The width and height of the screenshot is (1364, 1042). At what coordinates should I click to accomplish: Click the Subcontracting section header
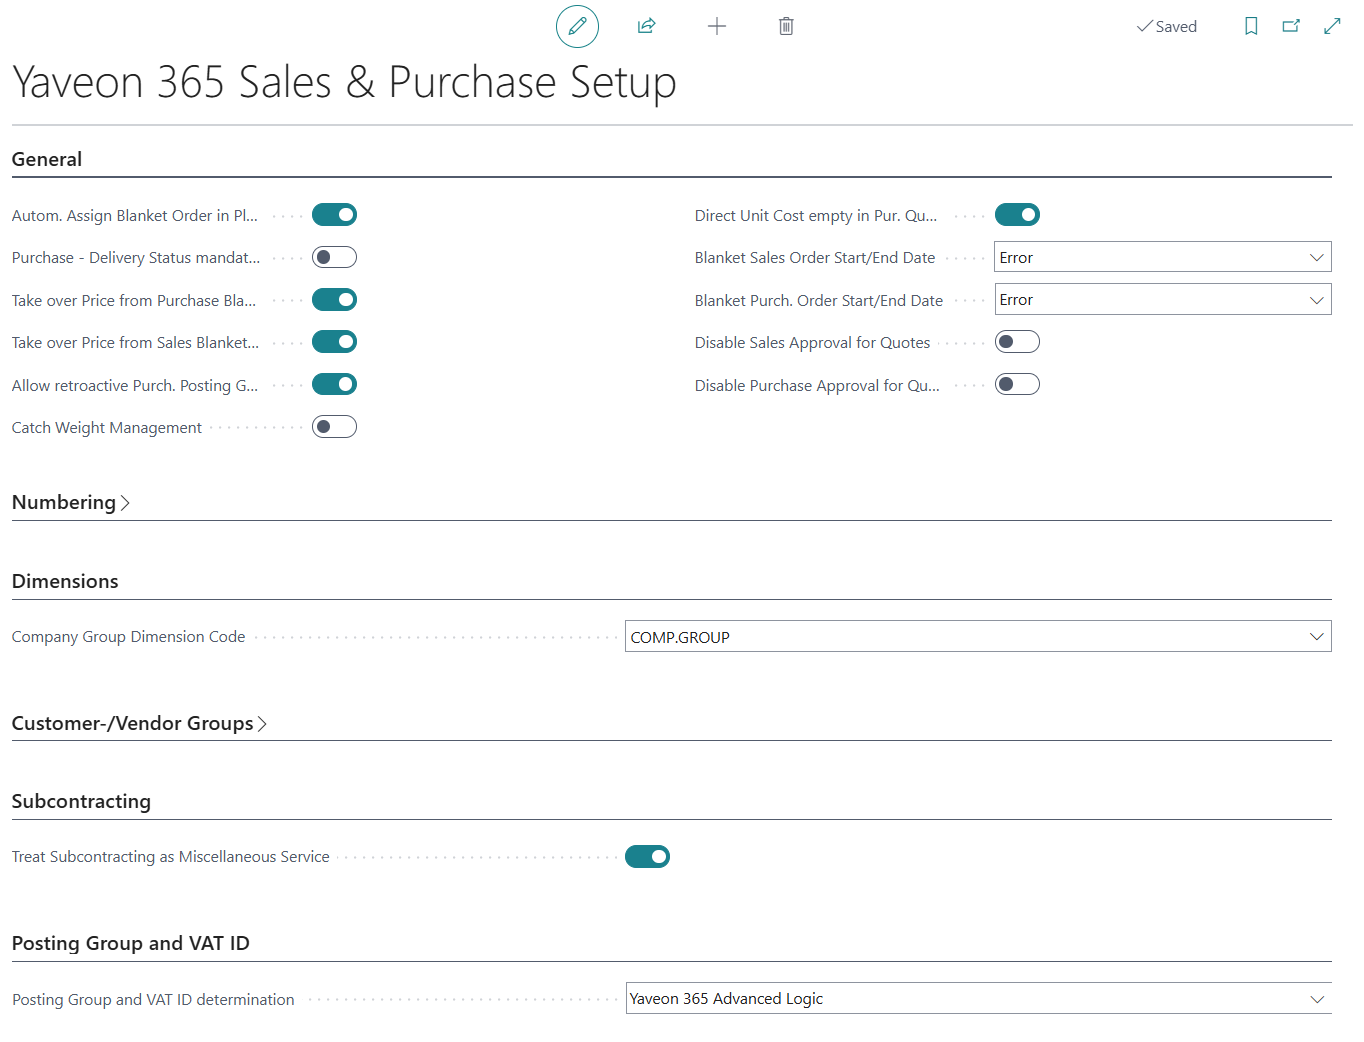pyautogui.click(x=81, y=801)
